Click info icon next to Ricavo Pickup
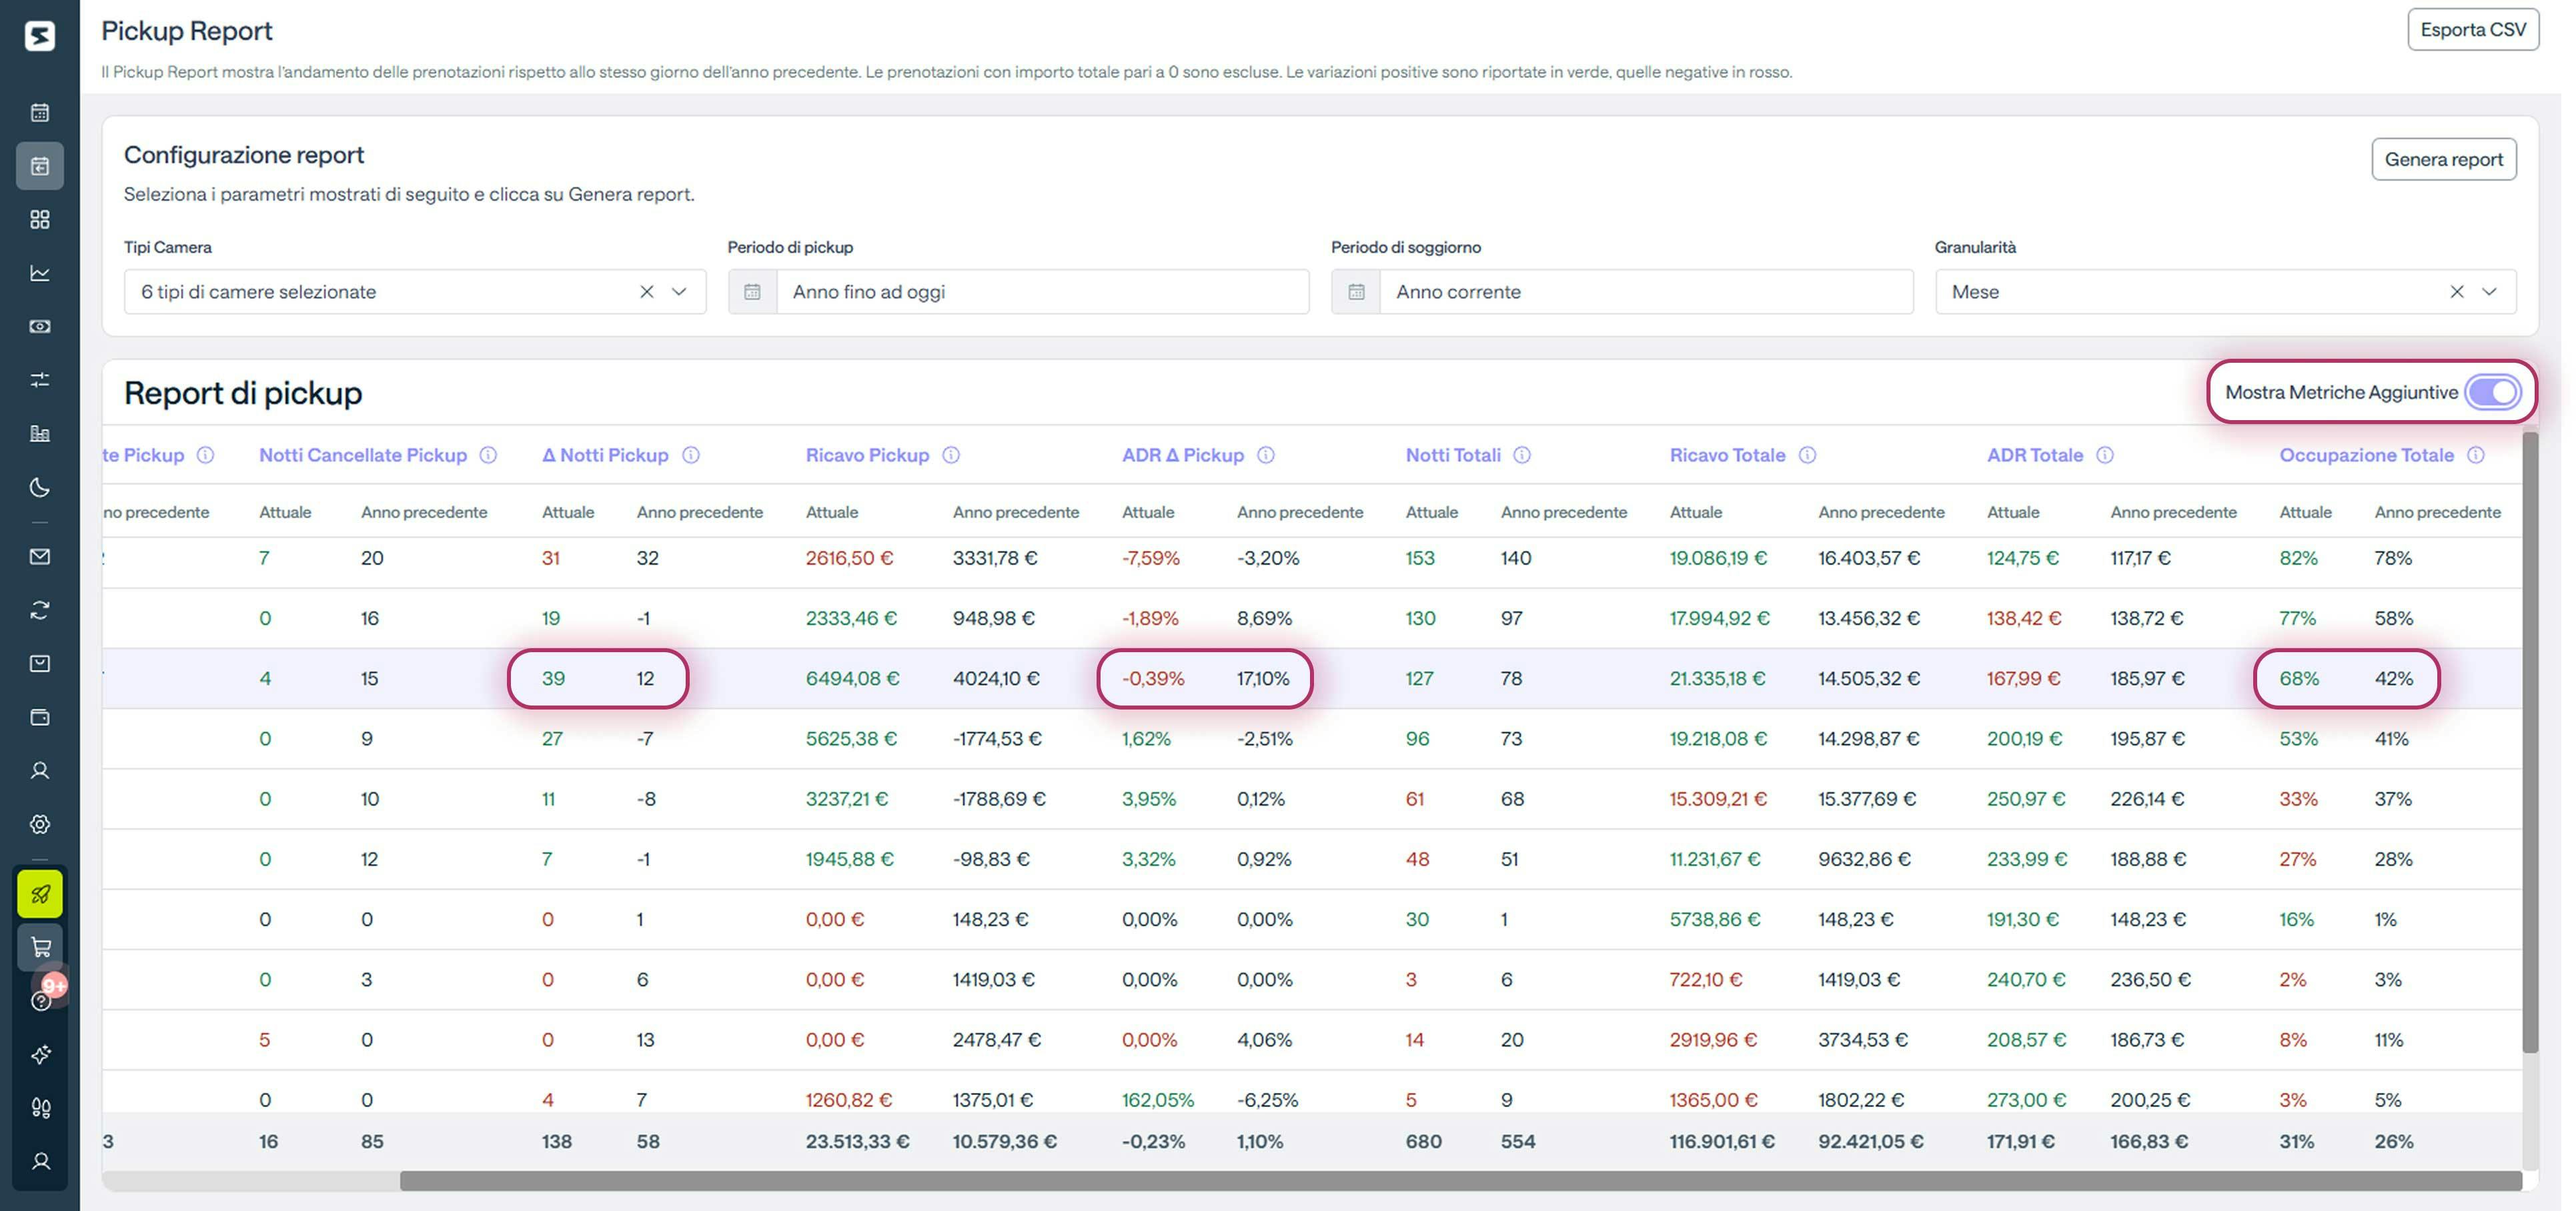 951,455
